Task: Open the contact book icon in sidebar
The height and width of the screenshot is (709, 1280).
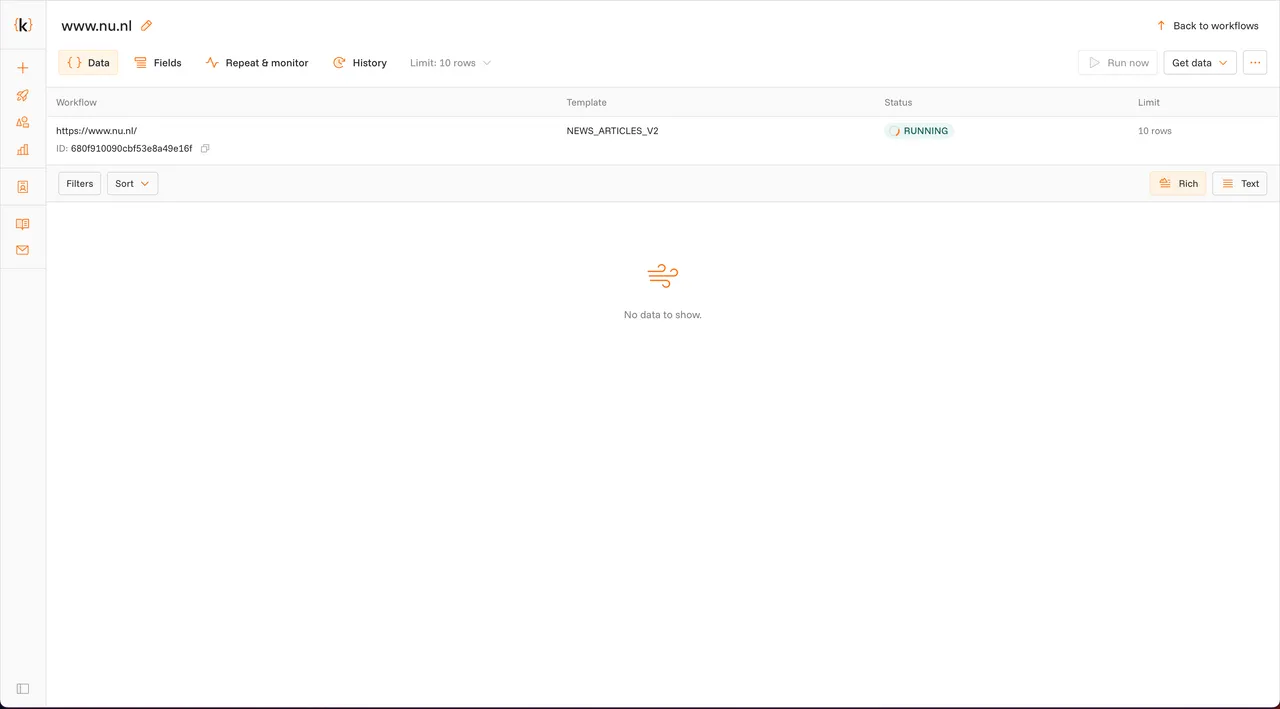Action: pyautogui.click(x=23, y=186)
